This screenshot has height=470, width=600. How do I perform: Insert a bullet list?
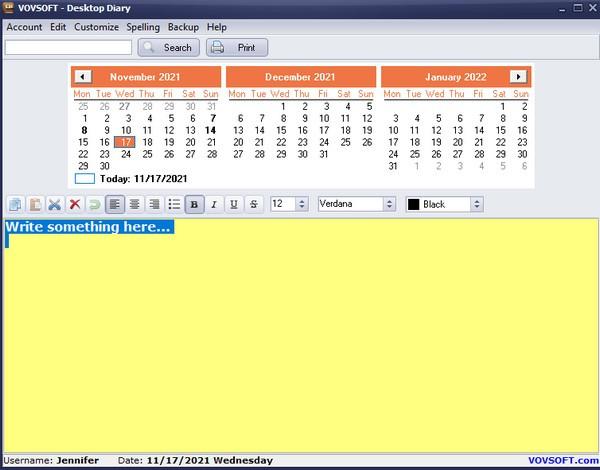point(174,204)
